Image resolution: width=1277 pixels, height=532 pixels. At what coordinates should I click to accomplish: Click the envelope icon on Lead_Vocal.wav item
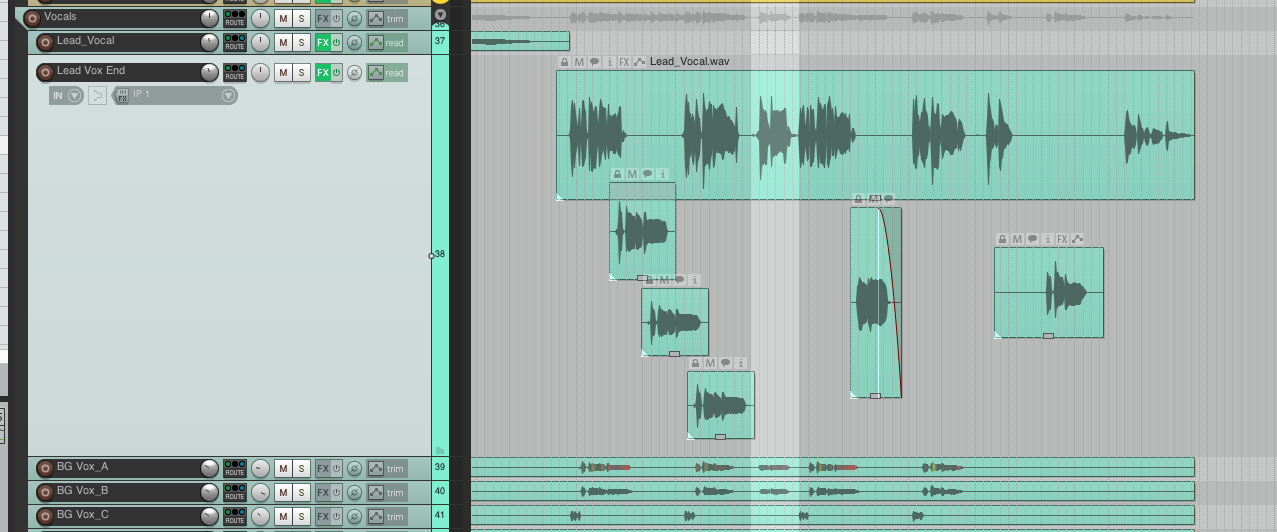[x=639, y=62]
